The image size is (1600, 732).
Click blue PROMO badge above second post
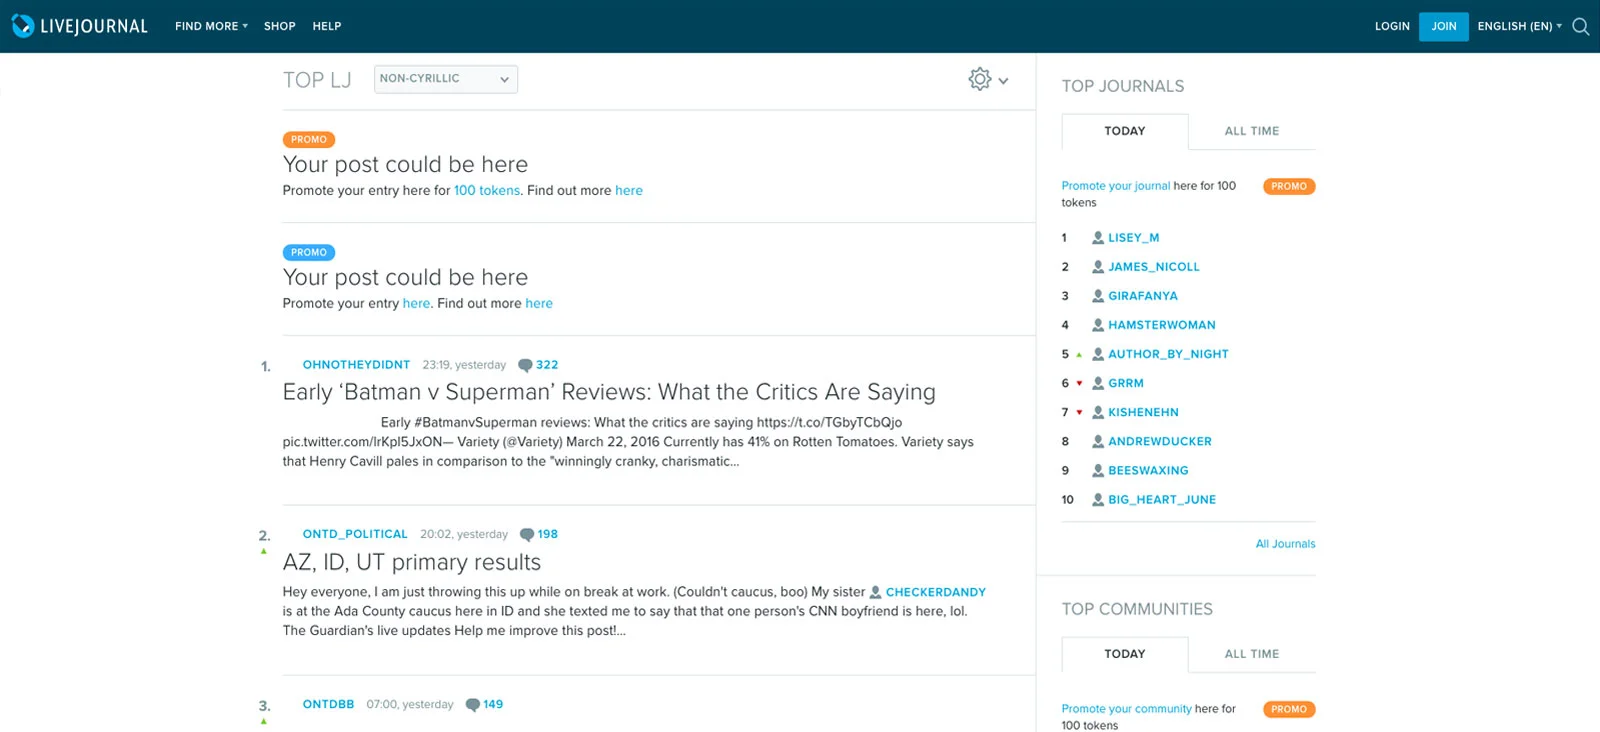[x=309, y=253]
